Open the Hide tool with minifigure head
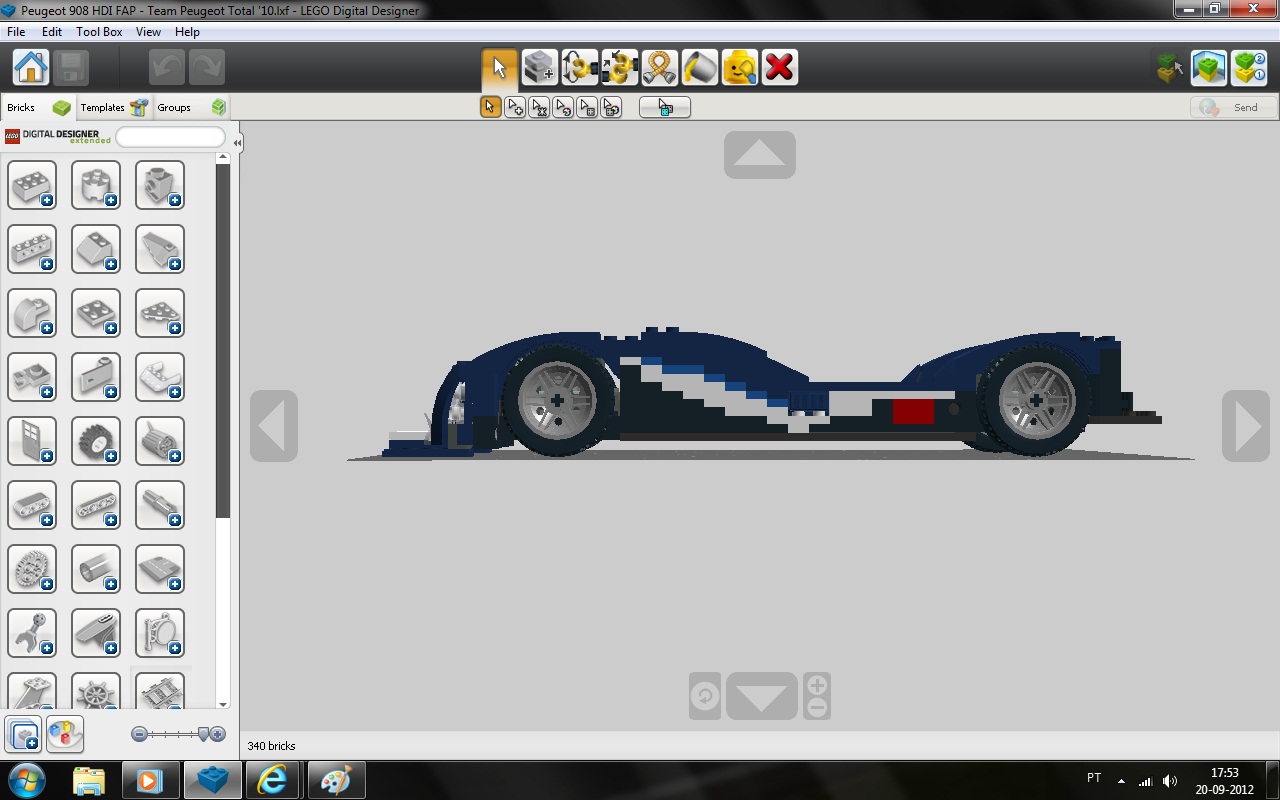 tap(740, 68)
